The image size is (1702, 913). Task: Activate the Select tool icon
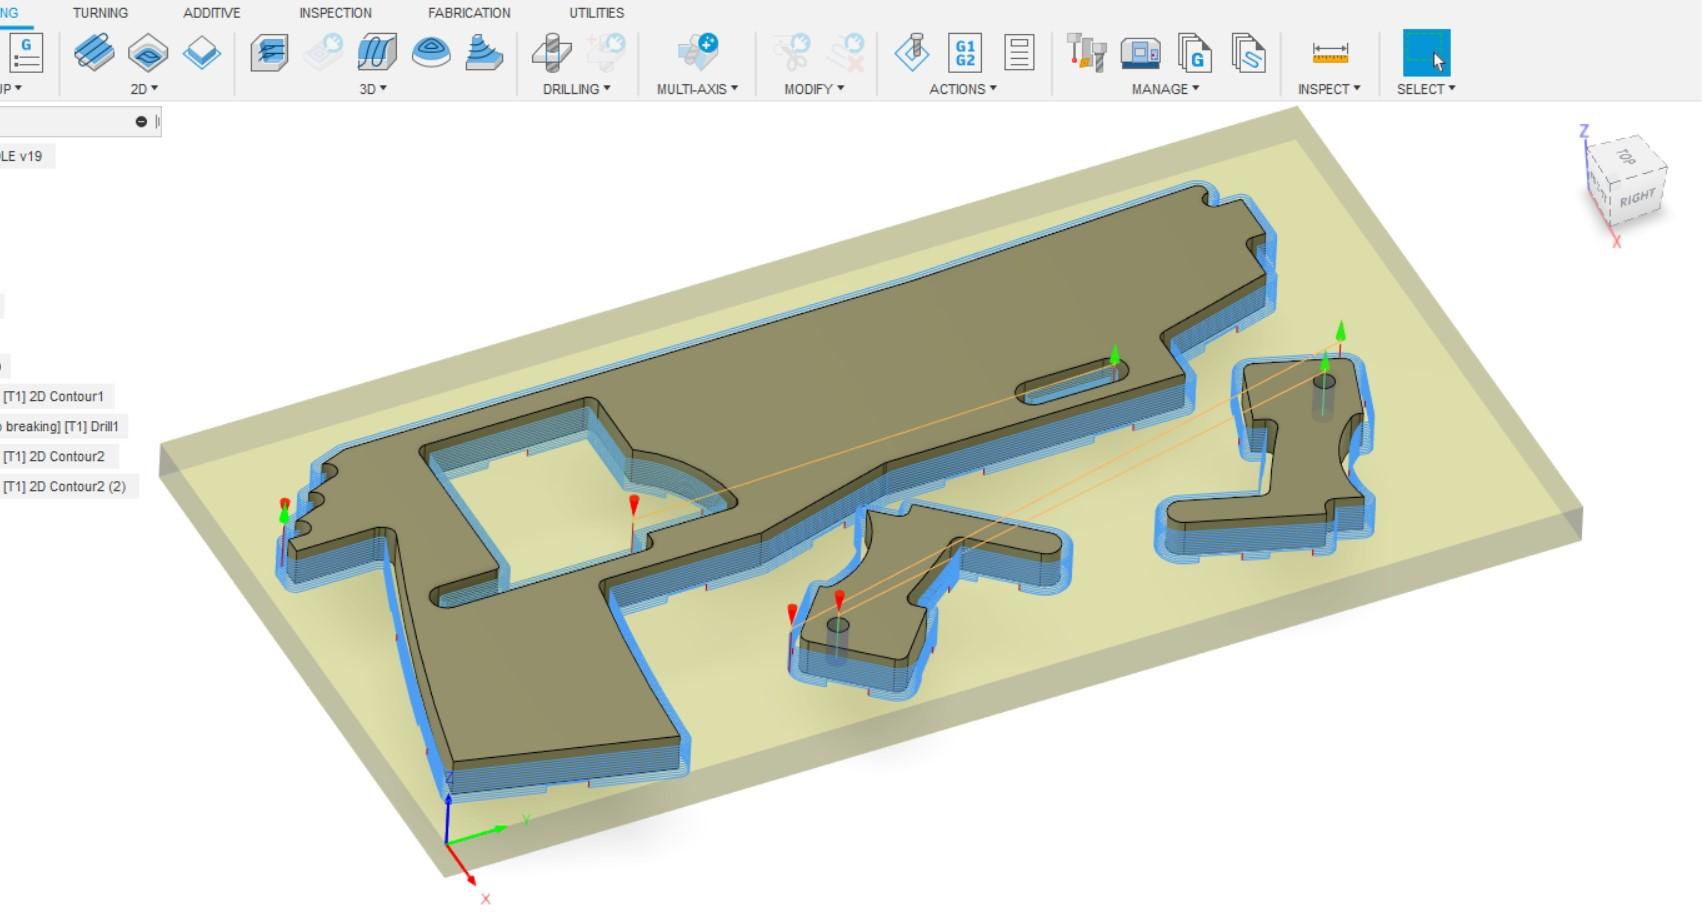click(1426, 52)
